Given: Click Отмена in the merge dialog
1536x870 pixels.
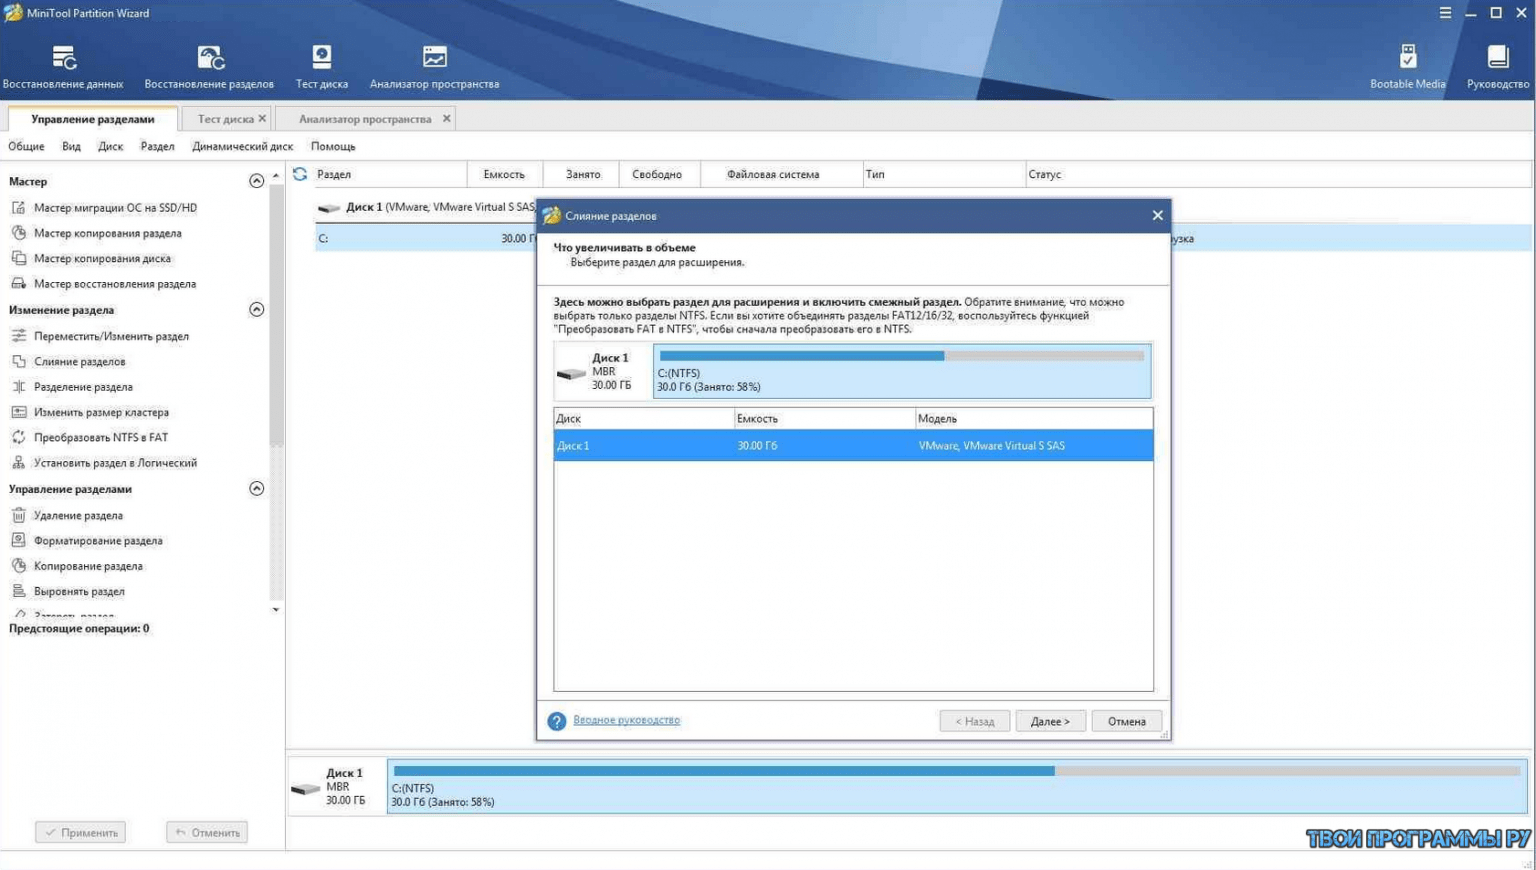Looking at the screenshot, I should point(1127,721).
